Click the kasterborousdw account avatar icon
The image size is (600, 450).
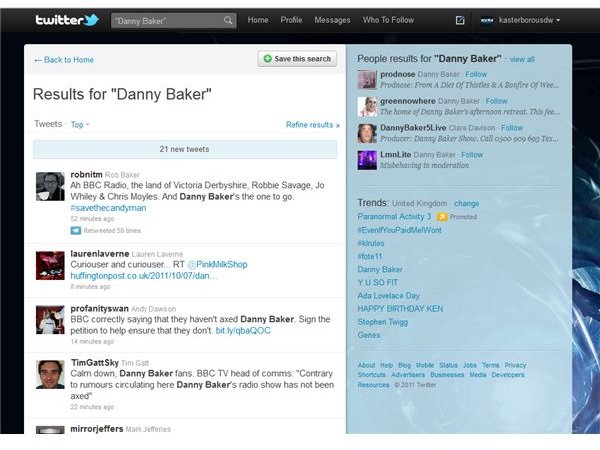[x=487, y=20]
